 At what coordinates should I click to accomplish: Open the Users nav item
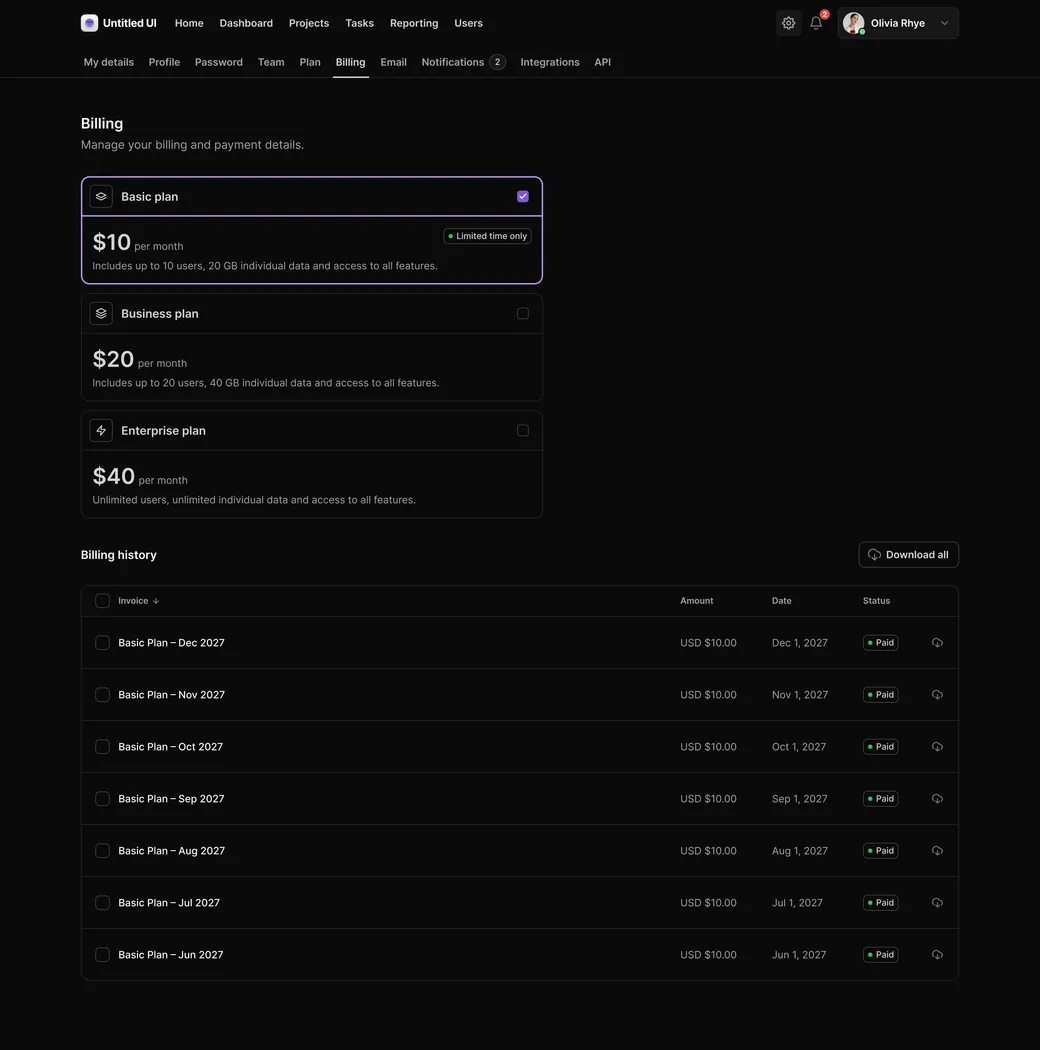[x=468, y=23]
